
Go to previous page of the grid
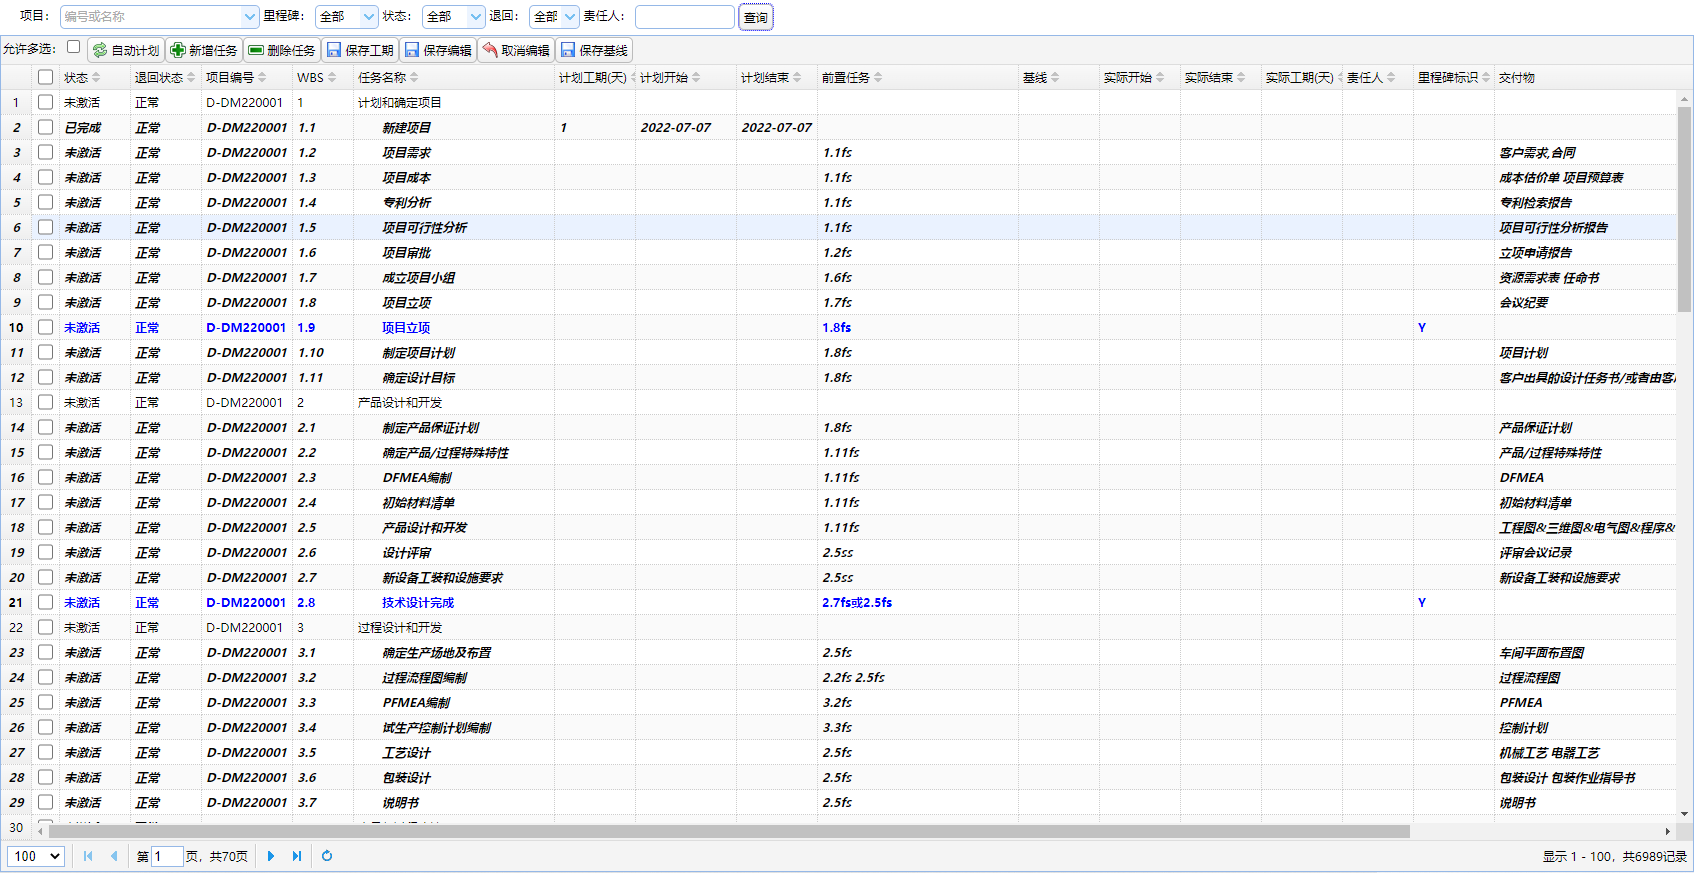click(114, 856)
